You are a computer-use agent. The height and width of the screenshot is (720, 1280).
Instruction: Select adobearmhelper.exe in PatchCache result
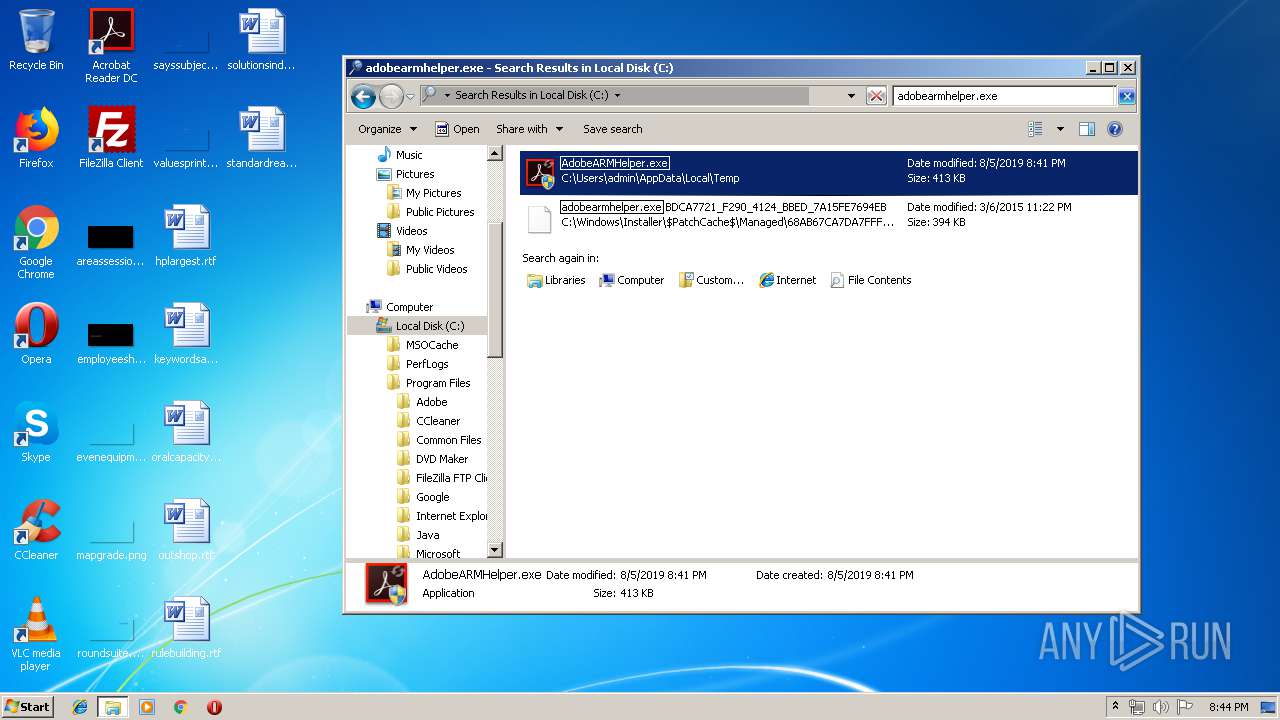point(828,215)
